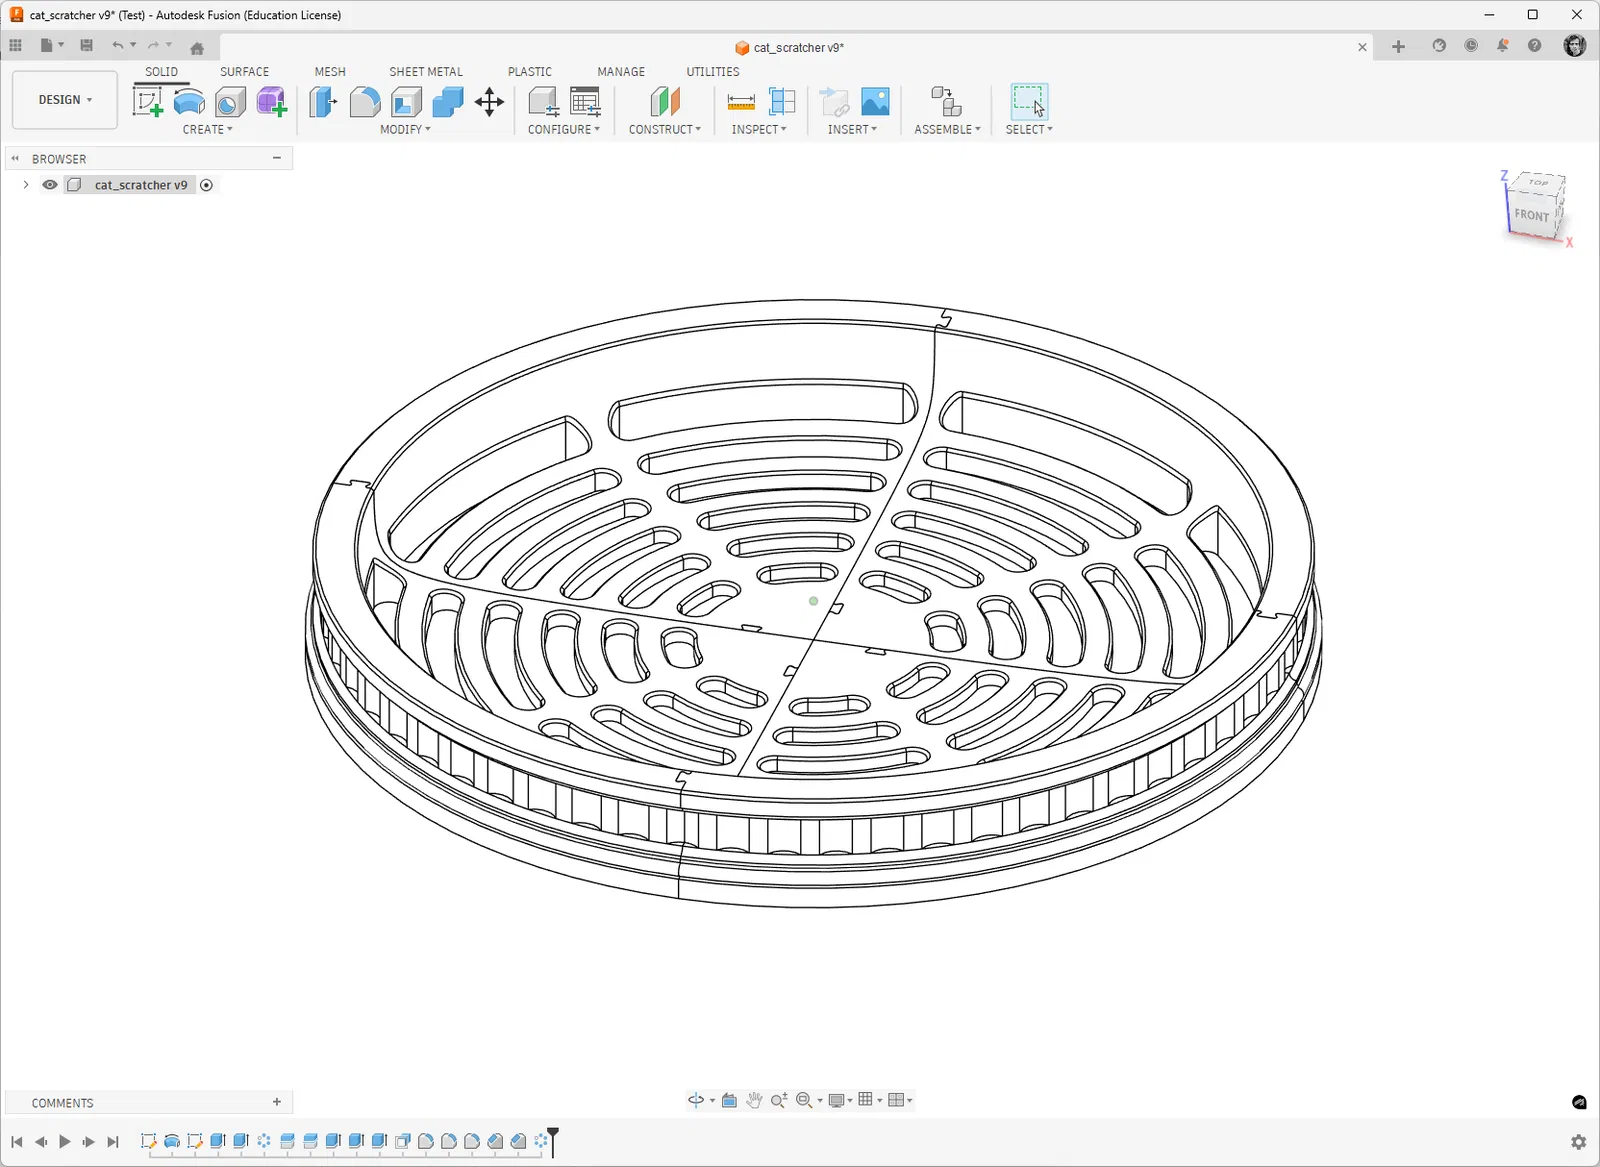Open the MODIFY dropdown menu
The height and width of the screenshot is (1167, 1600).
(x=405, y=130)
